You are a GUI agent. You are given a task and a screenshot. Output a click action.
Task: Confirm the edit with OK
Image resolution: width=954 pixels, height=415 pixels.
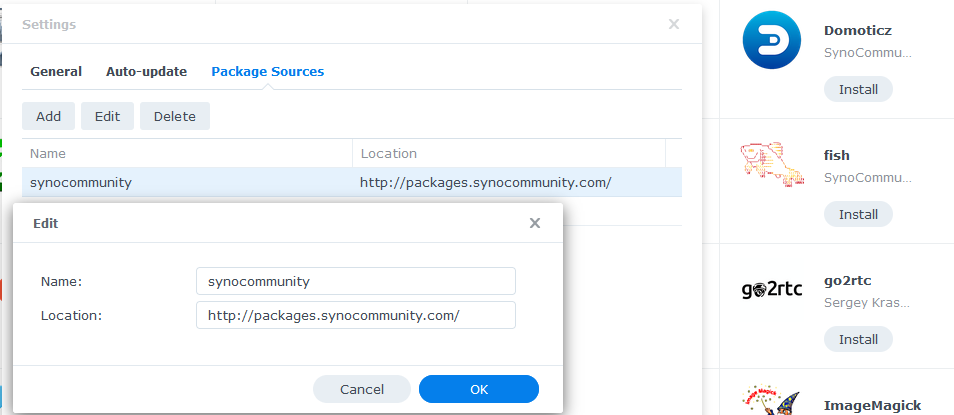[479, 389]
